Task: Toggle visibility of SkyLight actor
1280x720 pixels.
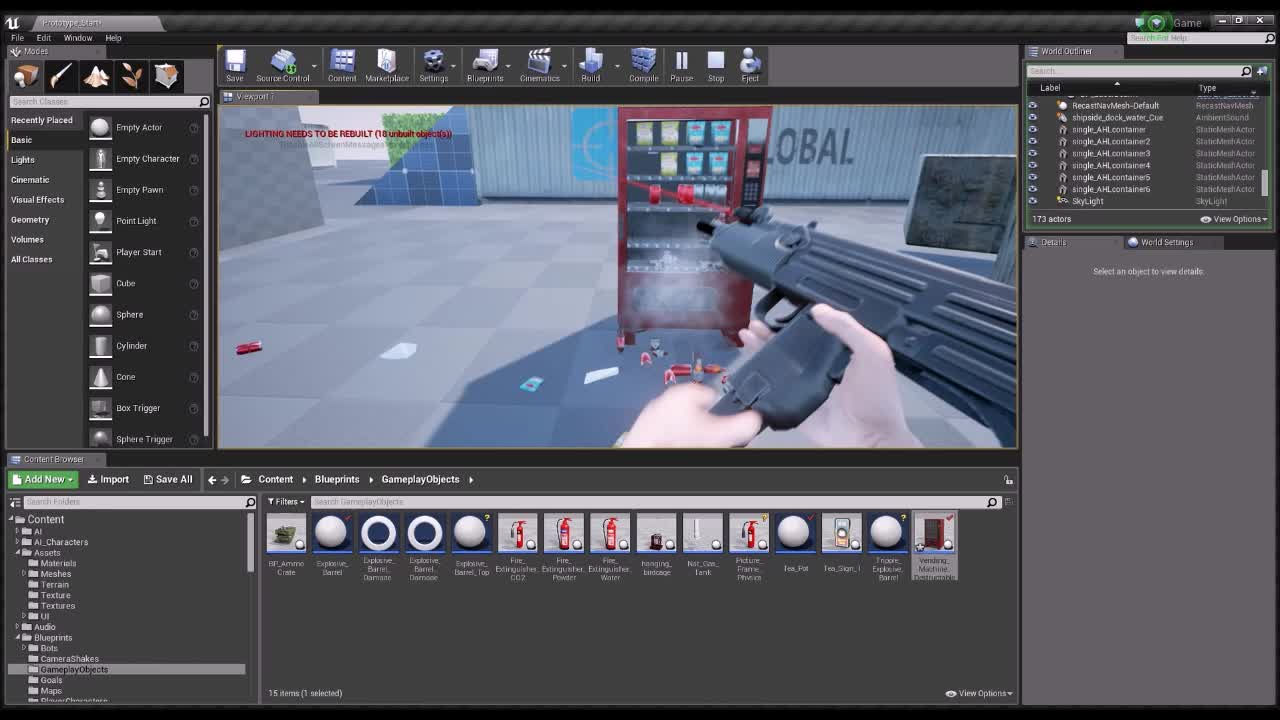Action: [1034, 201]
